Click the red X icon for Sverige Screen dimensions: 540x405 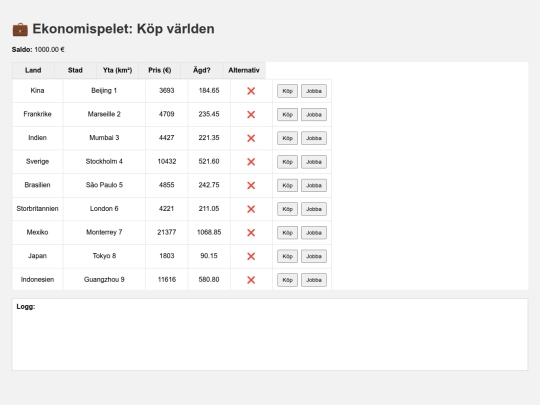(251, 162)
